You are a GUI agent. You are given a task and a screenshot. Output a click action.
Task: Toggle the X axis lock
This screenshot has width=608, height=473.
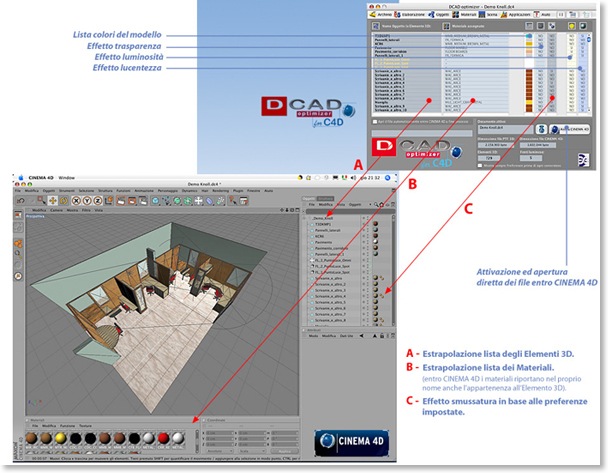[76, 201]
